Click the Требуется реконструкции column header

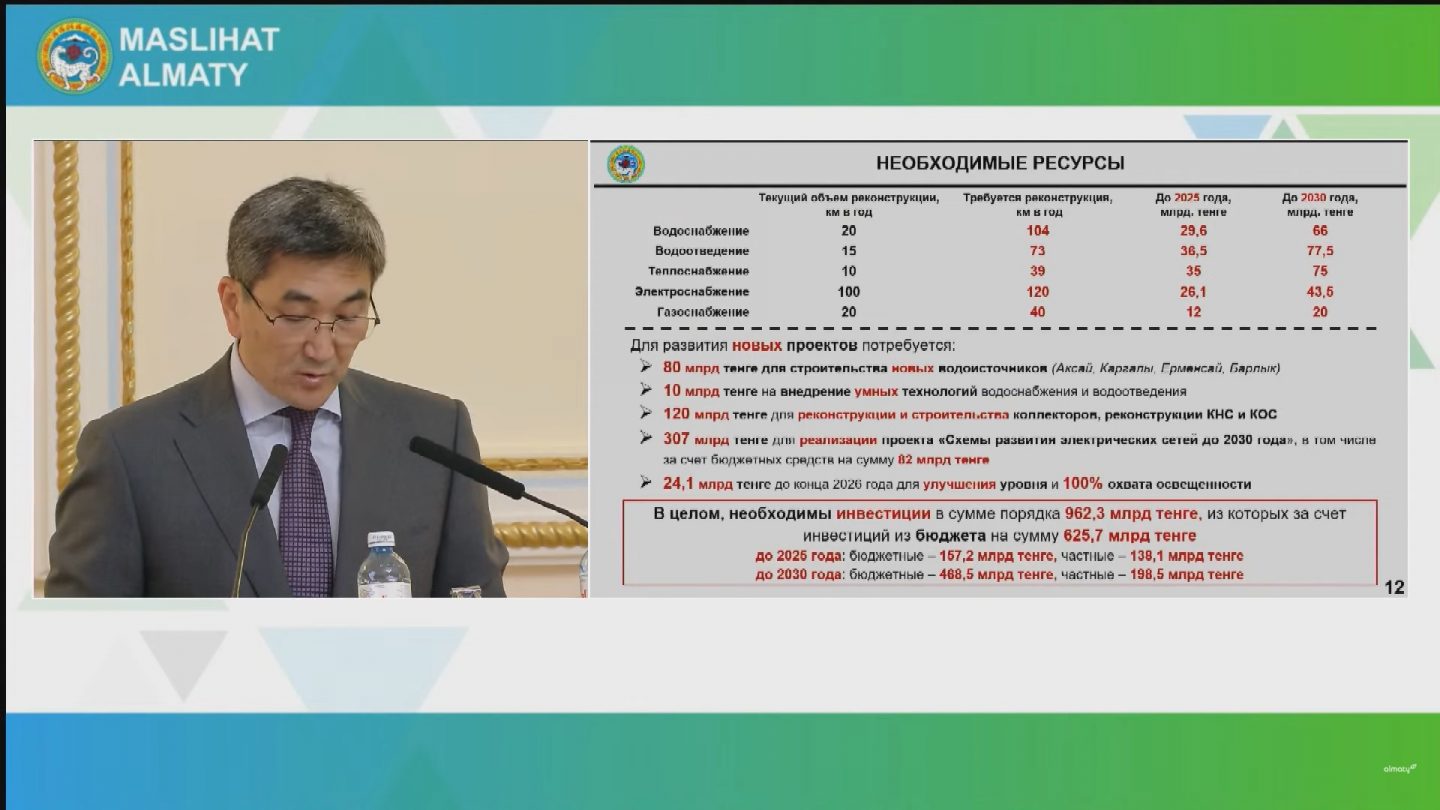point(1037,204)
